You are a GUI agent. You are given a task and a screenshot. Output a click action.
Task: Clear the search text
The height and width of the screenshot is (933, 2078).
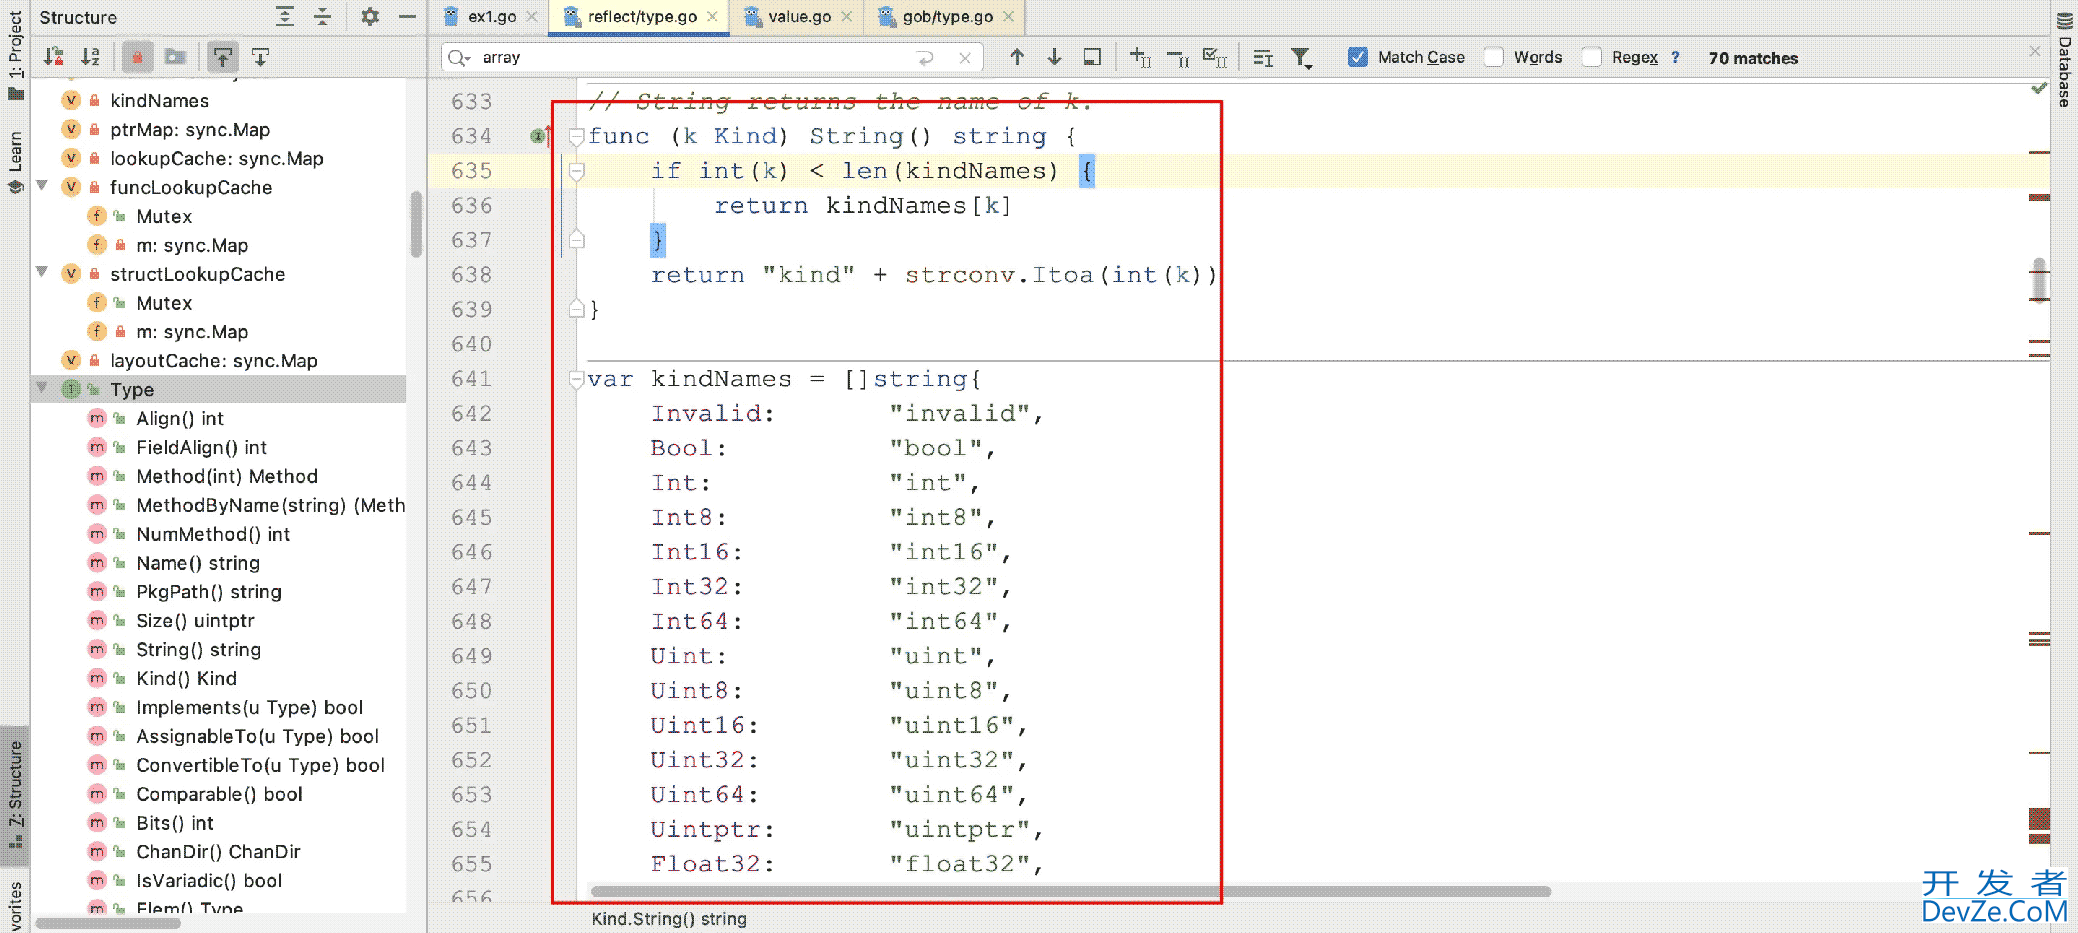965,58
